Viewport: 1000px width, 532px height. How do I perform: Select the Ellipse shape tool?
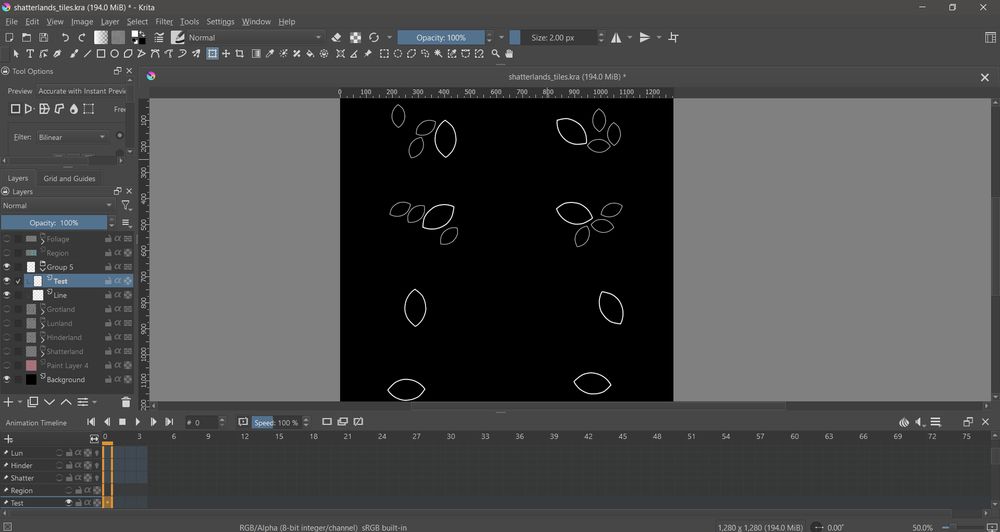click(114, 54)
